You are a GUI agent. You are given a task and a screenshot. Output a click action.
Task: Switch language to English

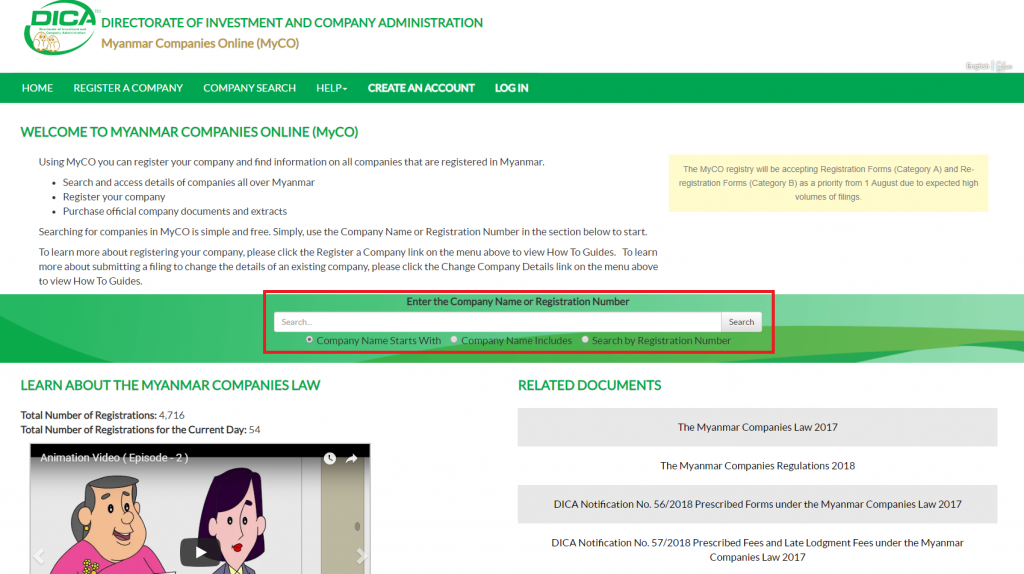978,66
